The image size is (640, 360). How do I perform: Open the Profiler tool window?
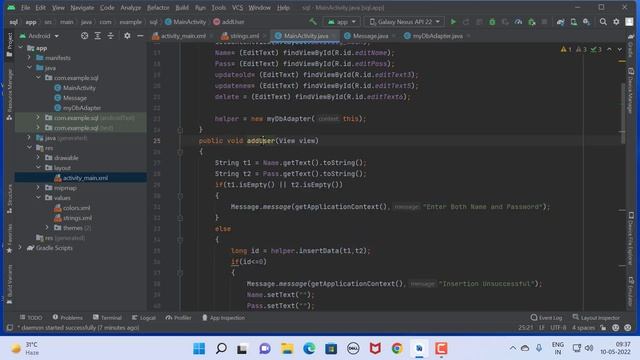(178, 318)
